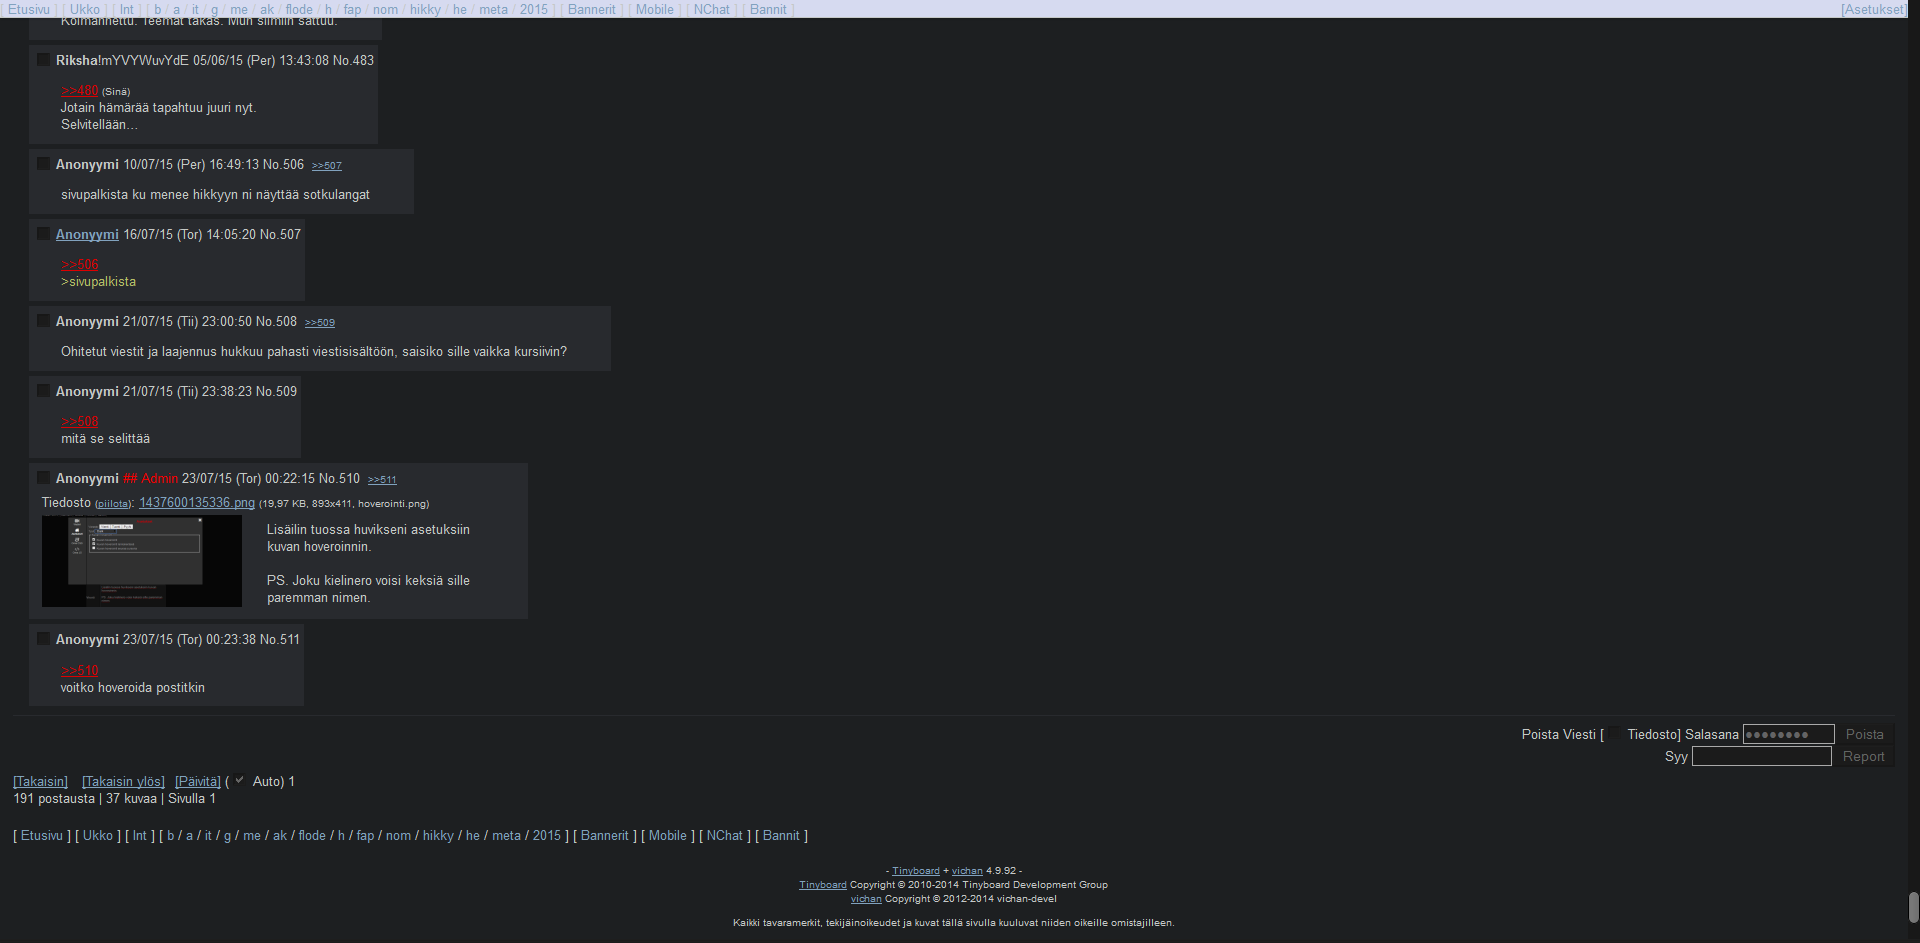The image size is (1920, 943).
Task: Hide the file via piilota link
Action: [113, 504]
